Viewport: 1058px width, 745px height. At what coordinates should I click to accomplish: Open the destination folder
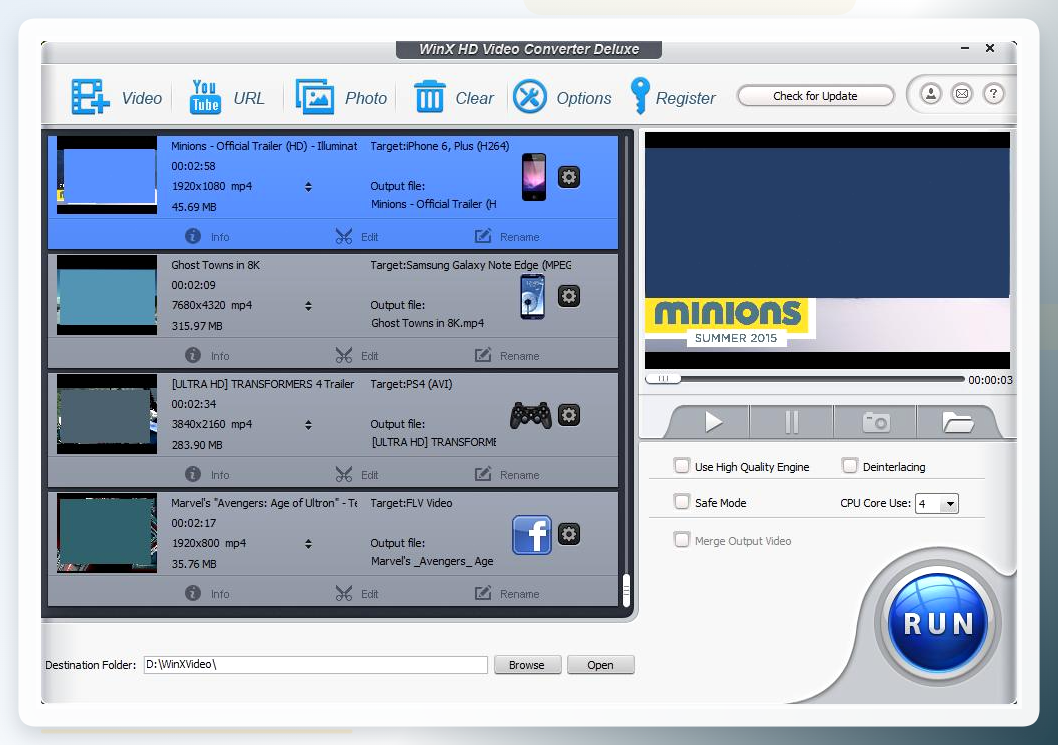pos(601,665)
